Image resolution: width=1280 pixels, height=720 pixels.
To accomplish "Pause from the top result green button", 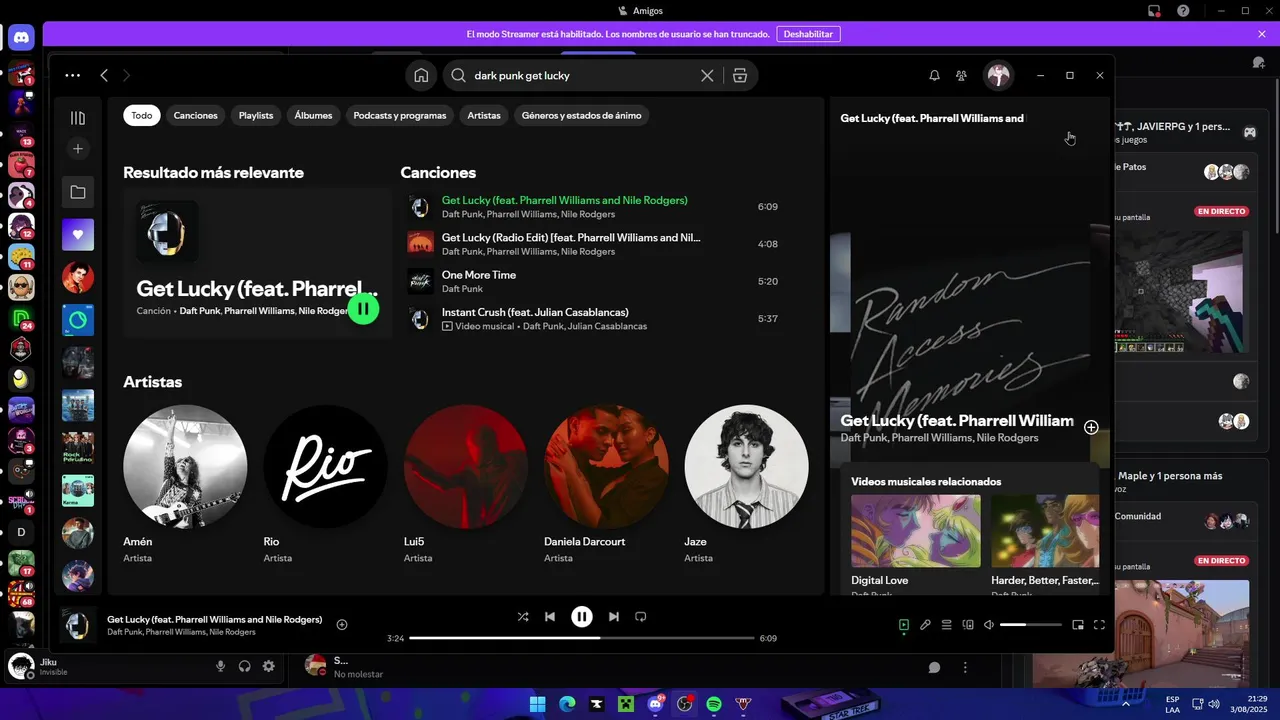I will 363,309.
